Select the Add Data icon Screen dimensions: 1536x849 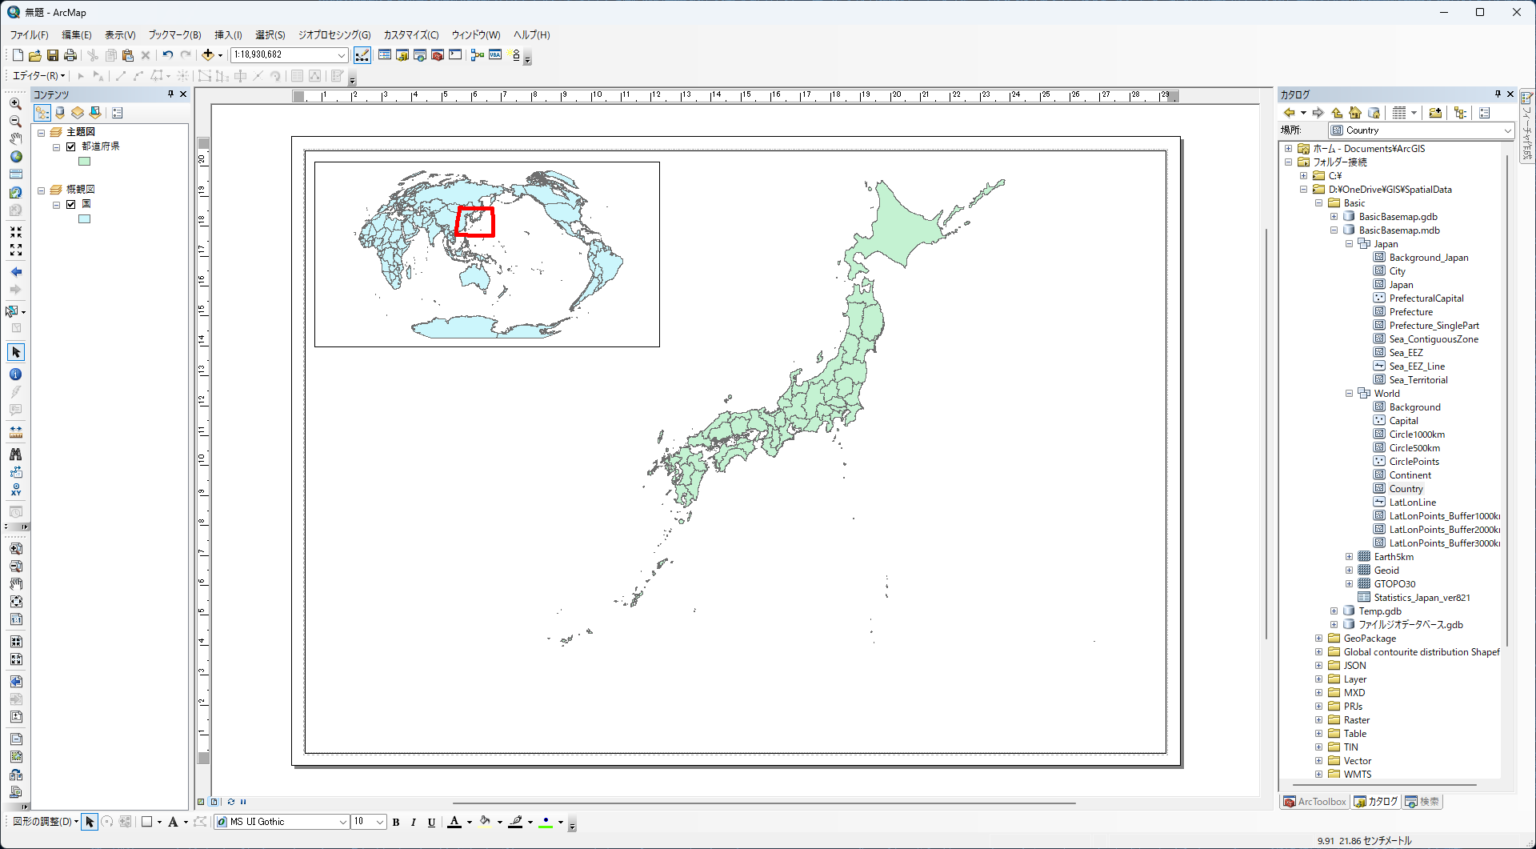(207, 55)
